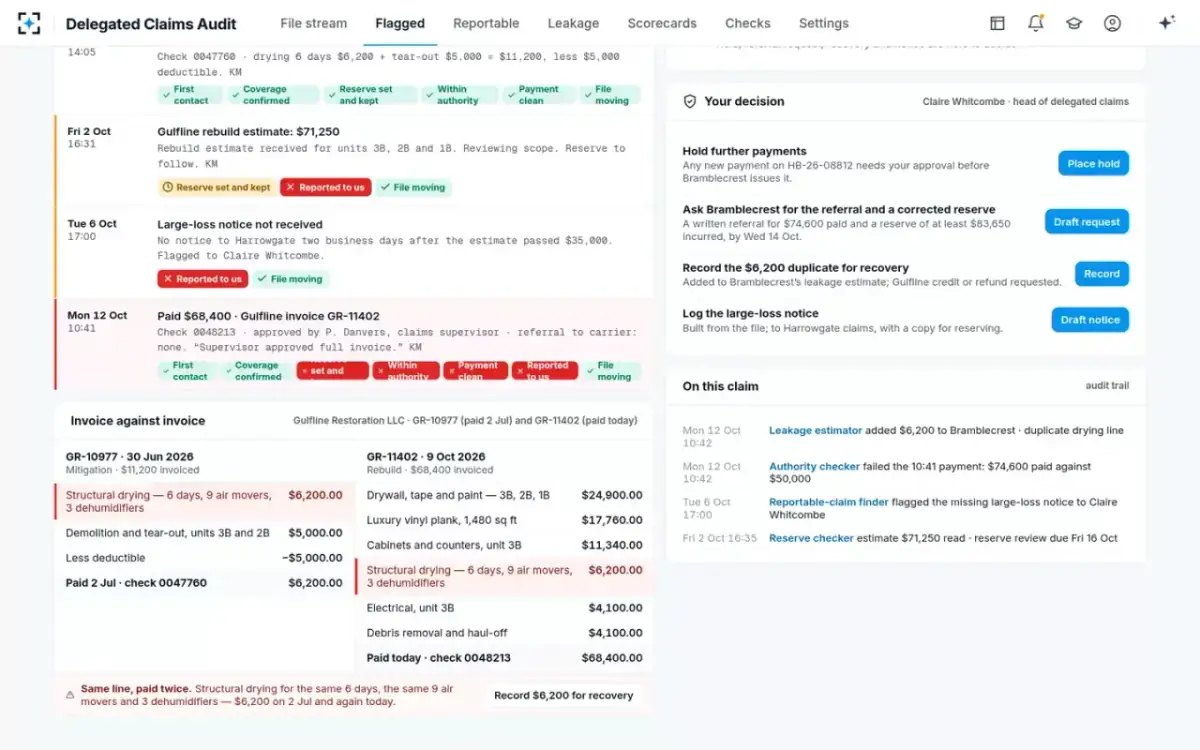
Task: Click red Reported to us chip, Tue 6 Oct
Action: tap(202, 279)
